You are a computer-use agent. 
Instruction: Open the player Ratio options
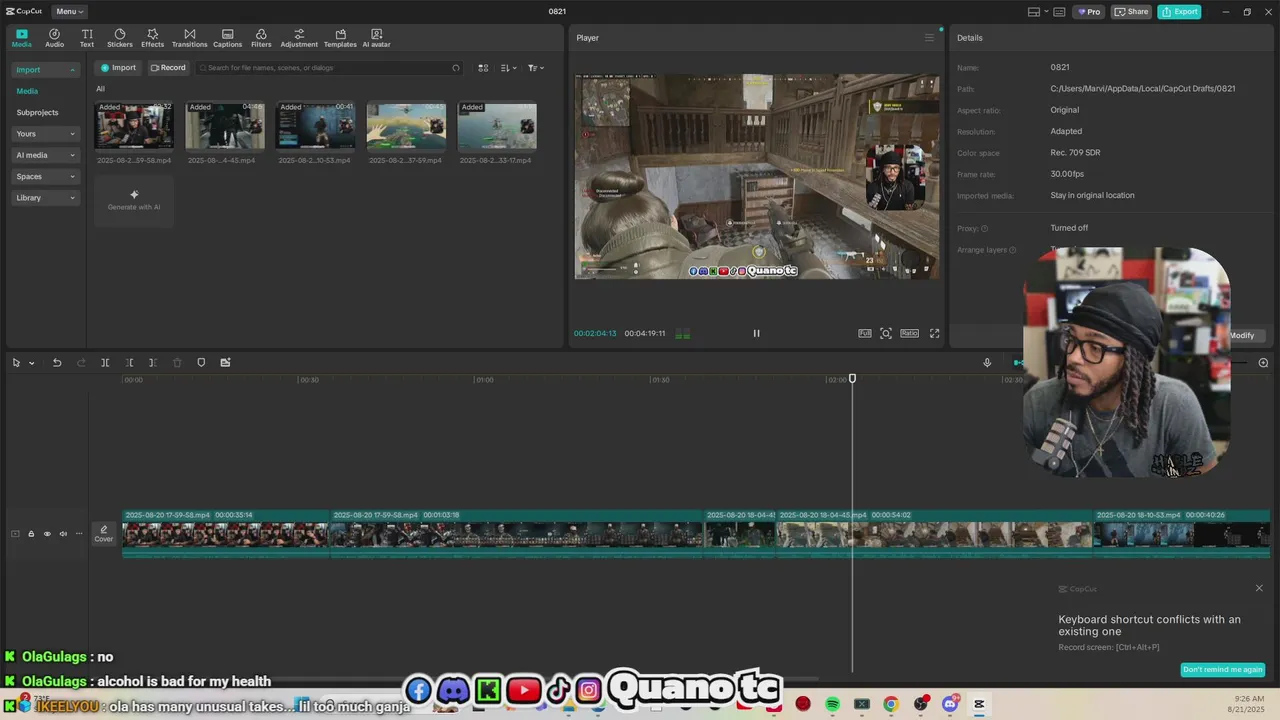[909, 333]
